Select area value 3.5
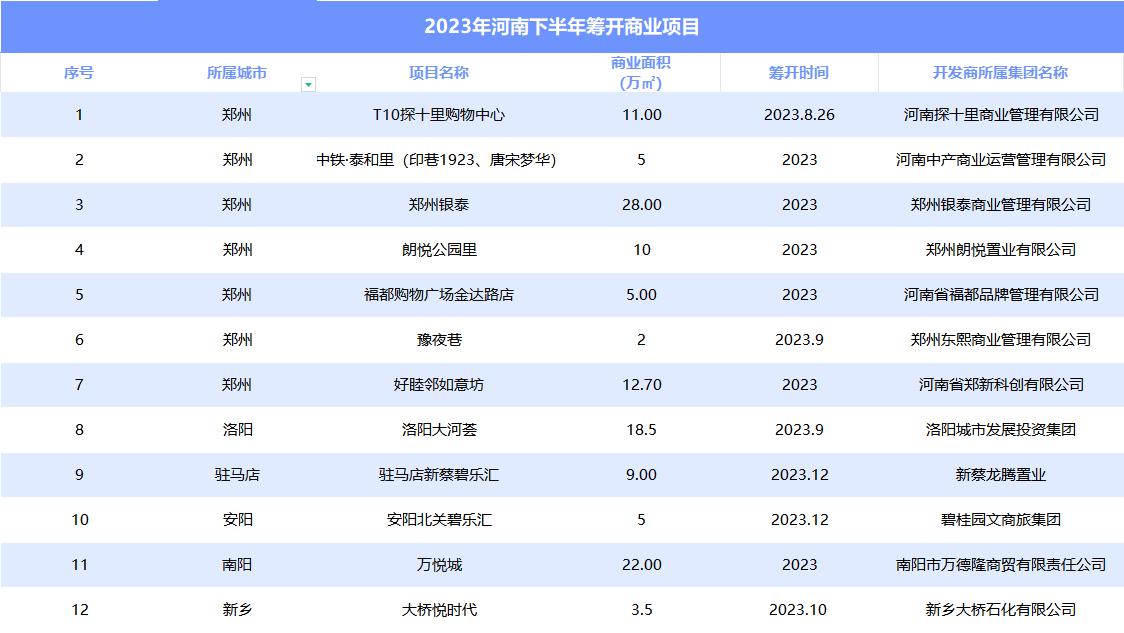 [642, 610]
